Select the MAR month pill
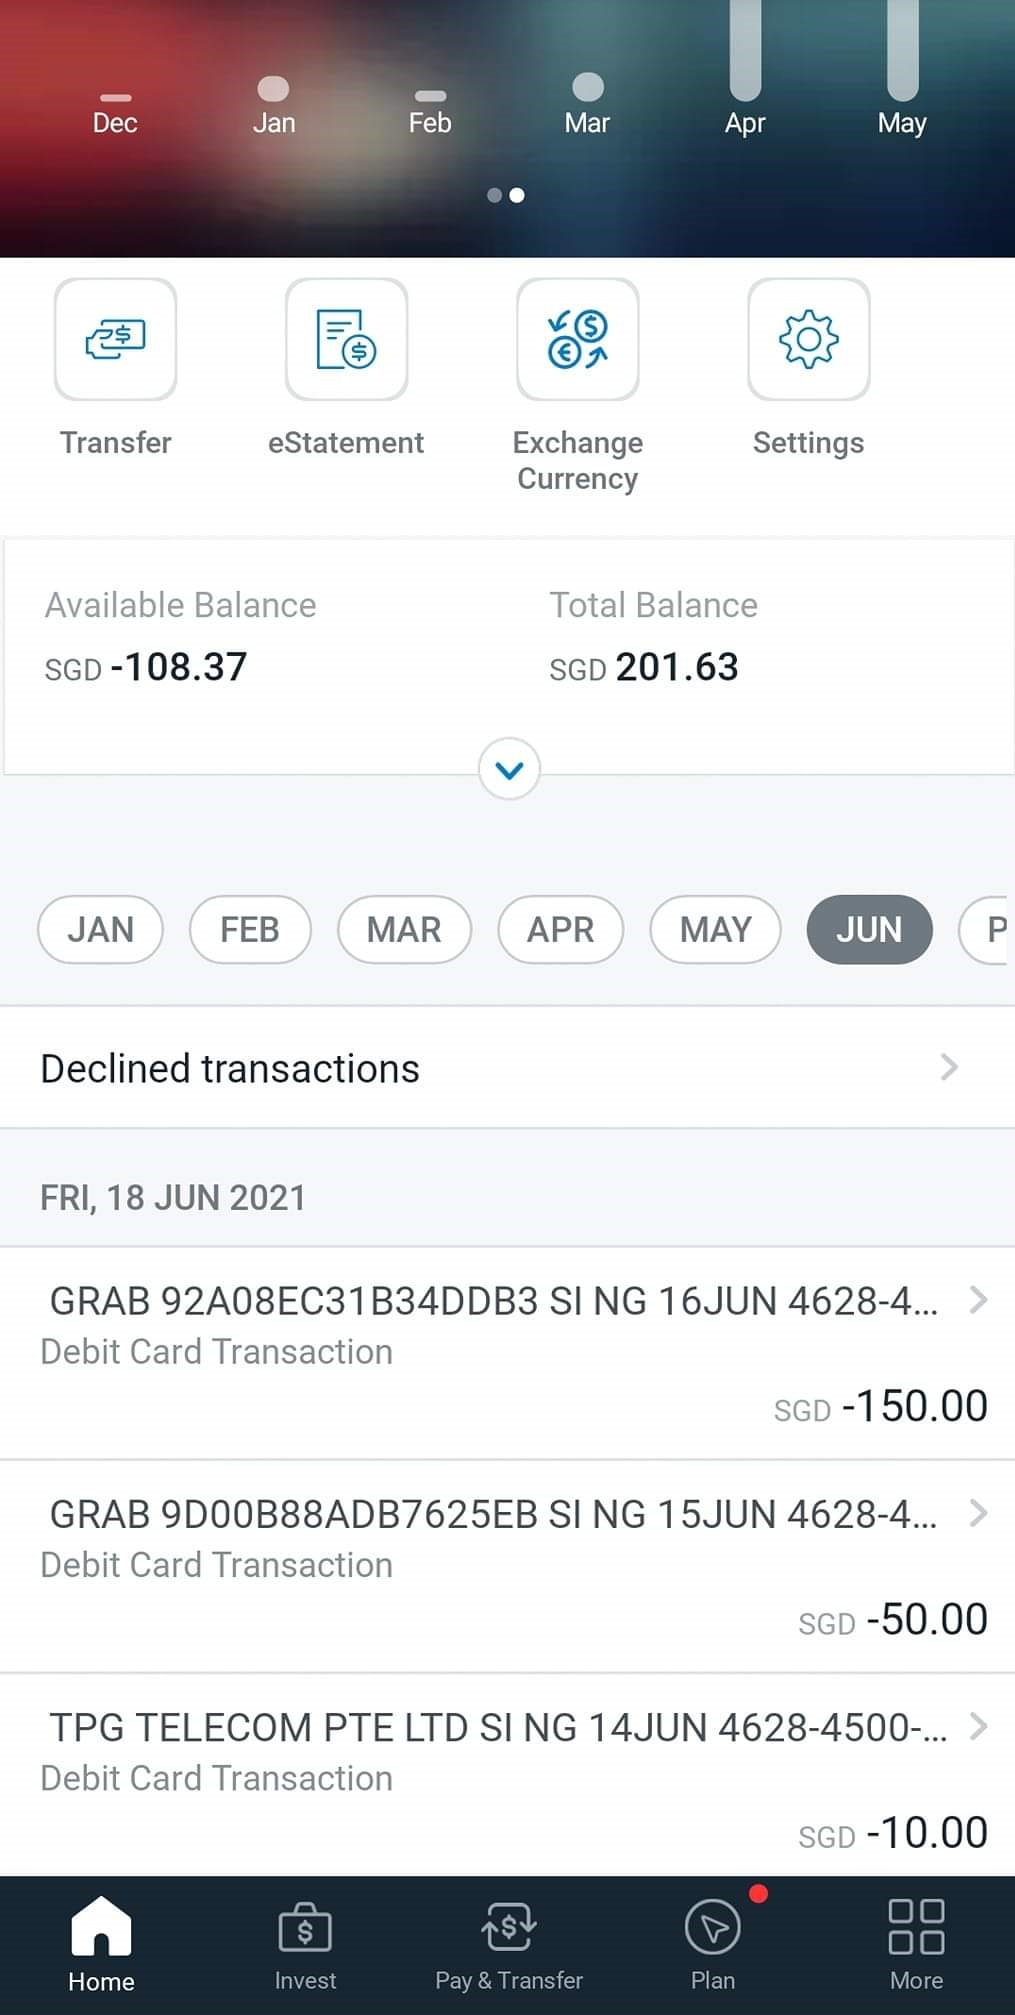This screenshot has height=2015, width=1015. tap(404, 930)
